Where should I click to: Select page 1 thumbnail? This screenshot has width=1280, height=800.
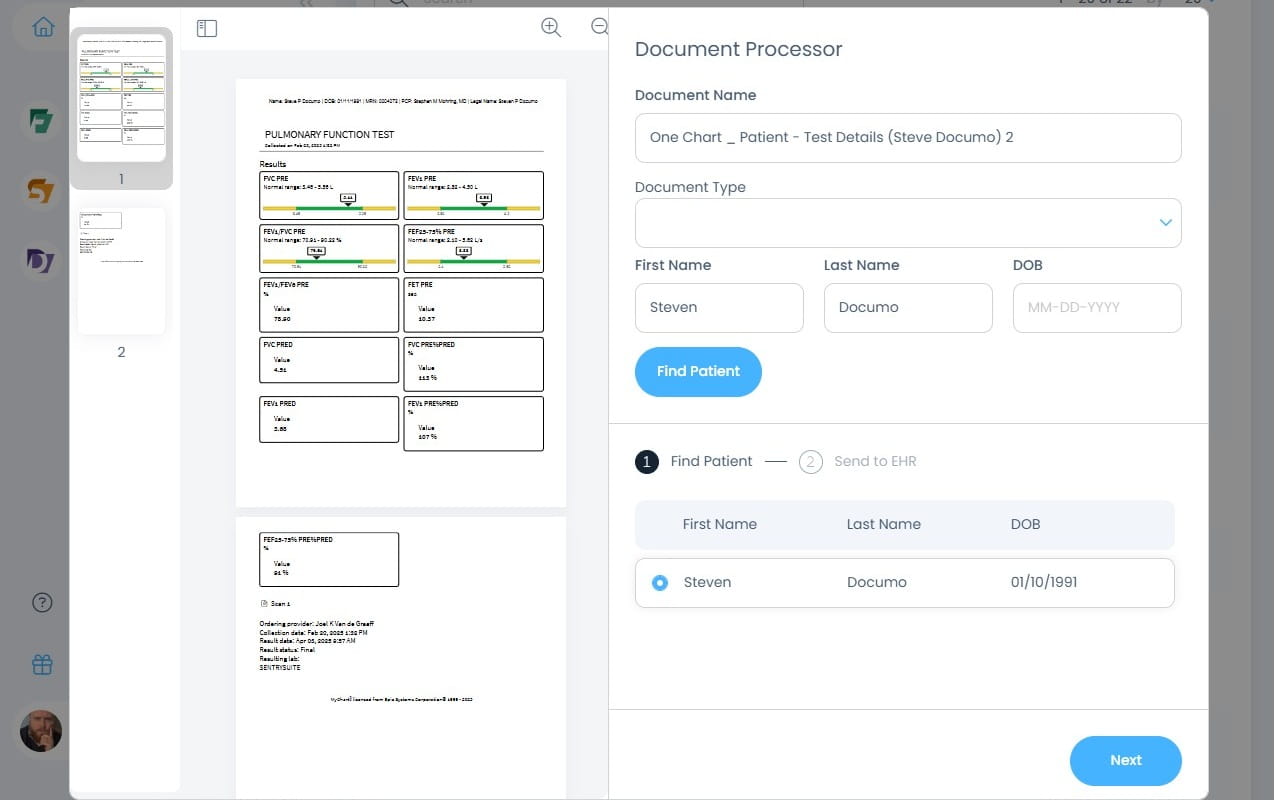[x=122, y=98]
